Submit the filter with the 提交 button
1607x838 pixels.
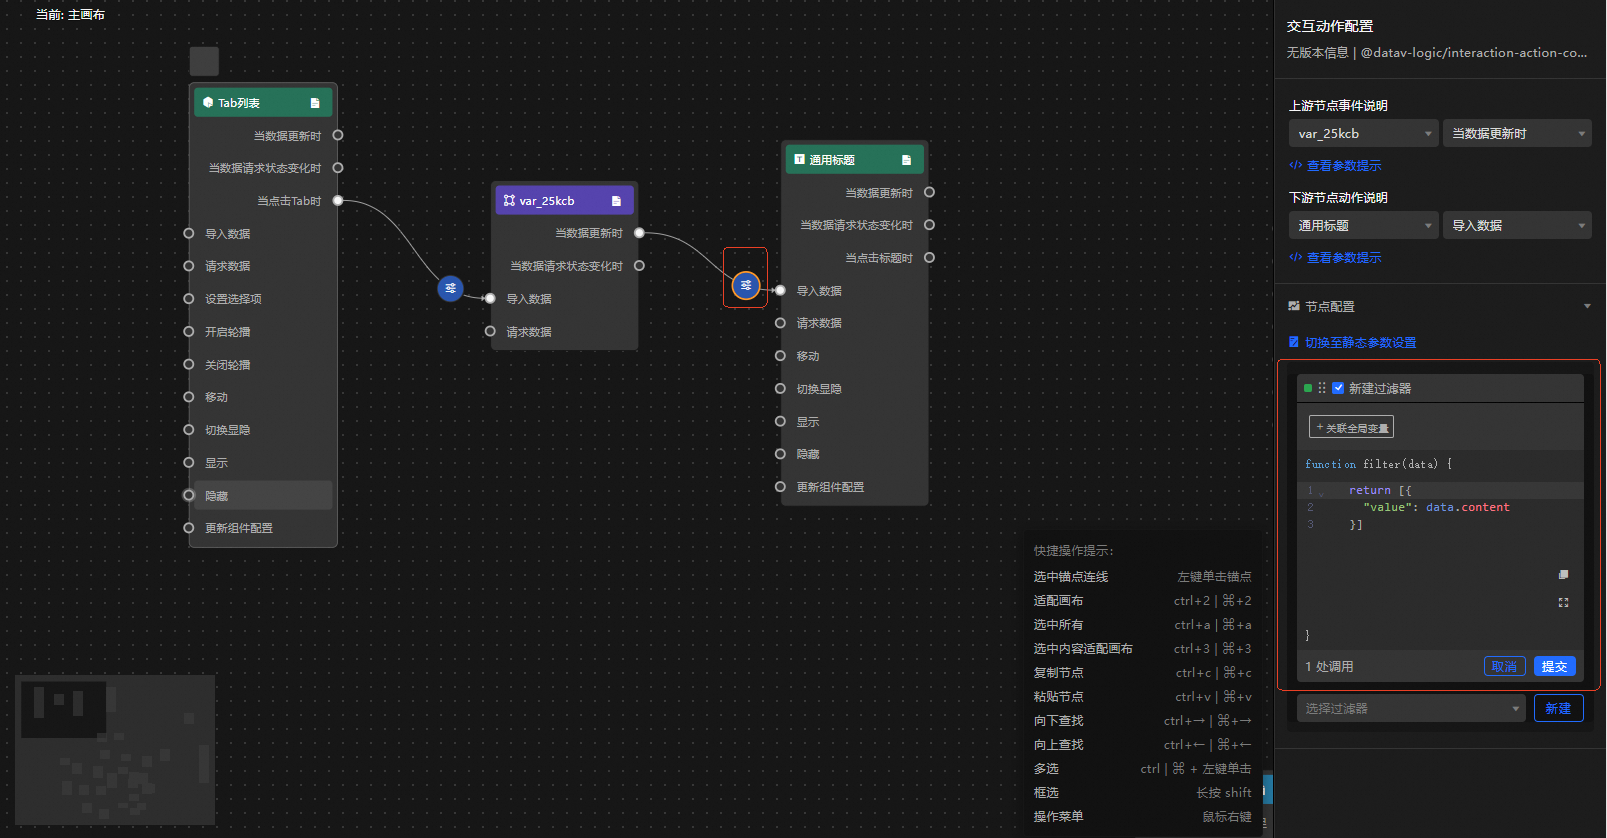(1554, 666)
